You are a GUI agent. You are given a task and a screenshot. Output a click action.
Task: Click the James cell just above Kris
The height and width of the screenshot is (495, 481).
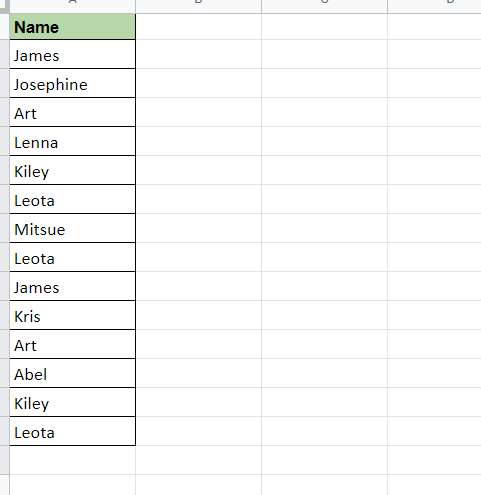tap(72, 286)
